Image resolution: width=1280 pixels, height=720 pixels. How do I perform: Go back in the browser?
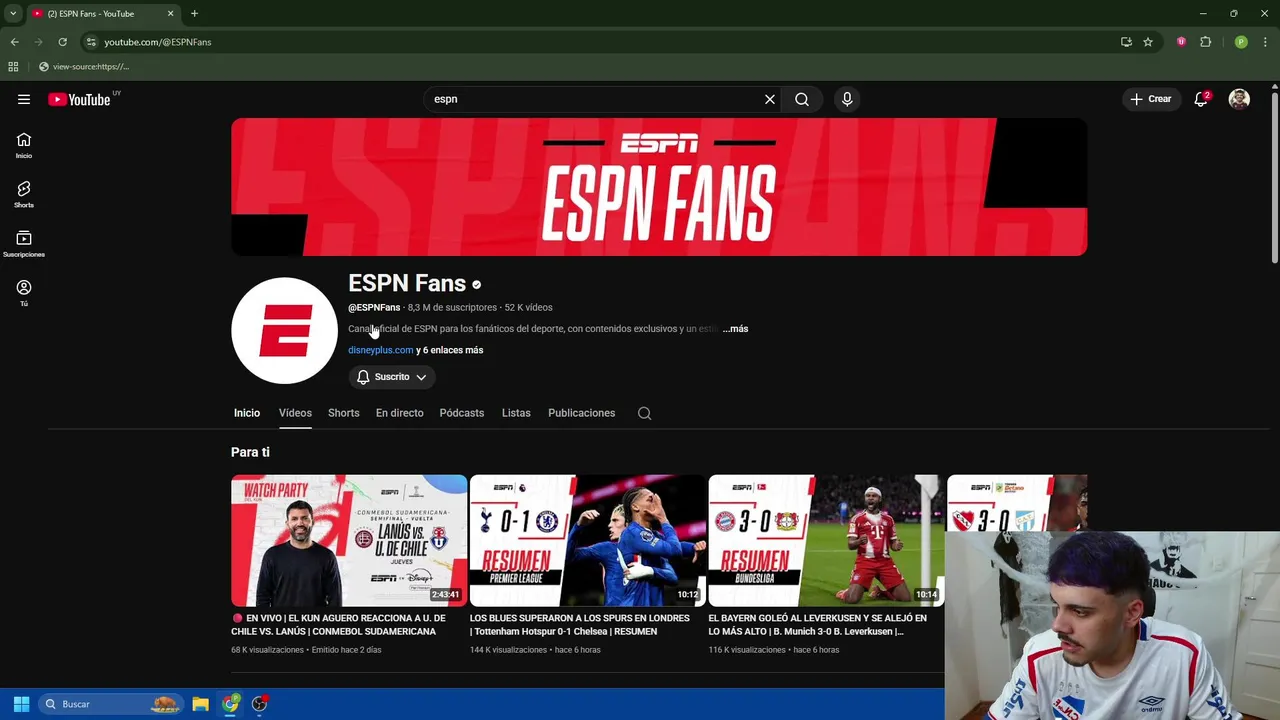[x=14, y=42]
